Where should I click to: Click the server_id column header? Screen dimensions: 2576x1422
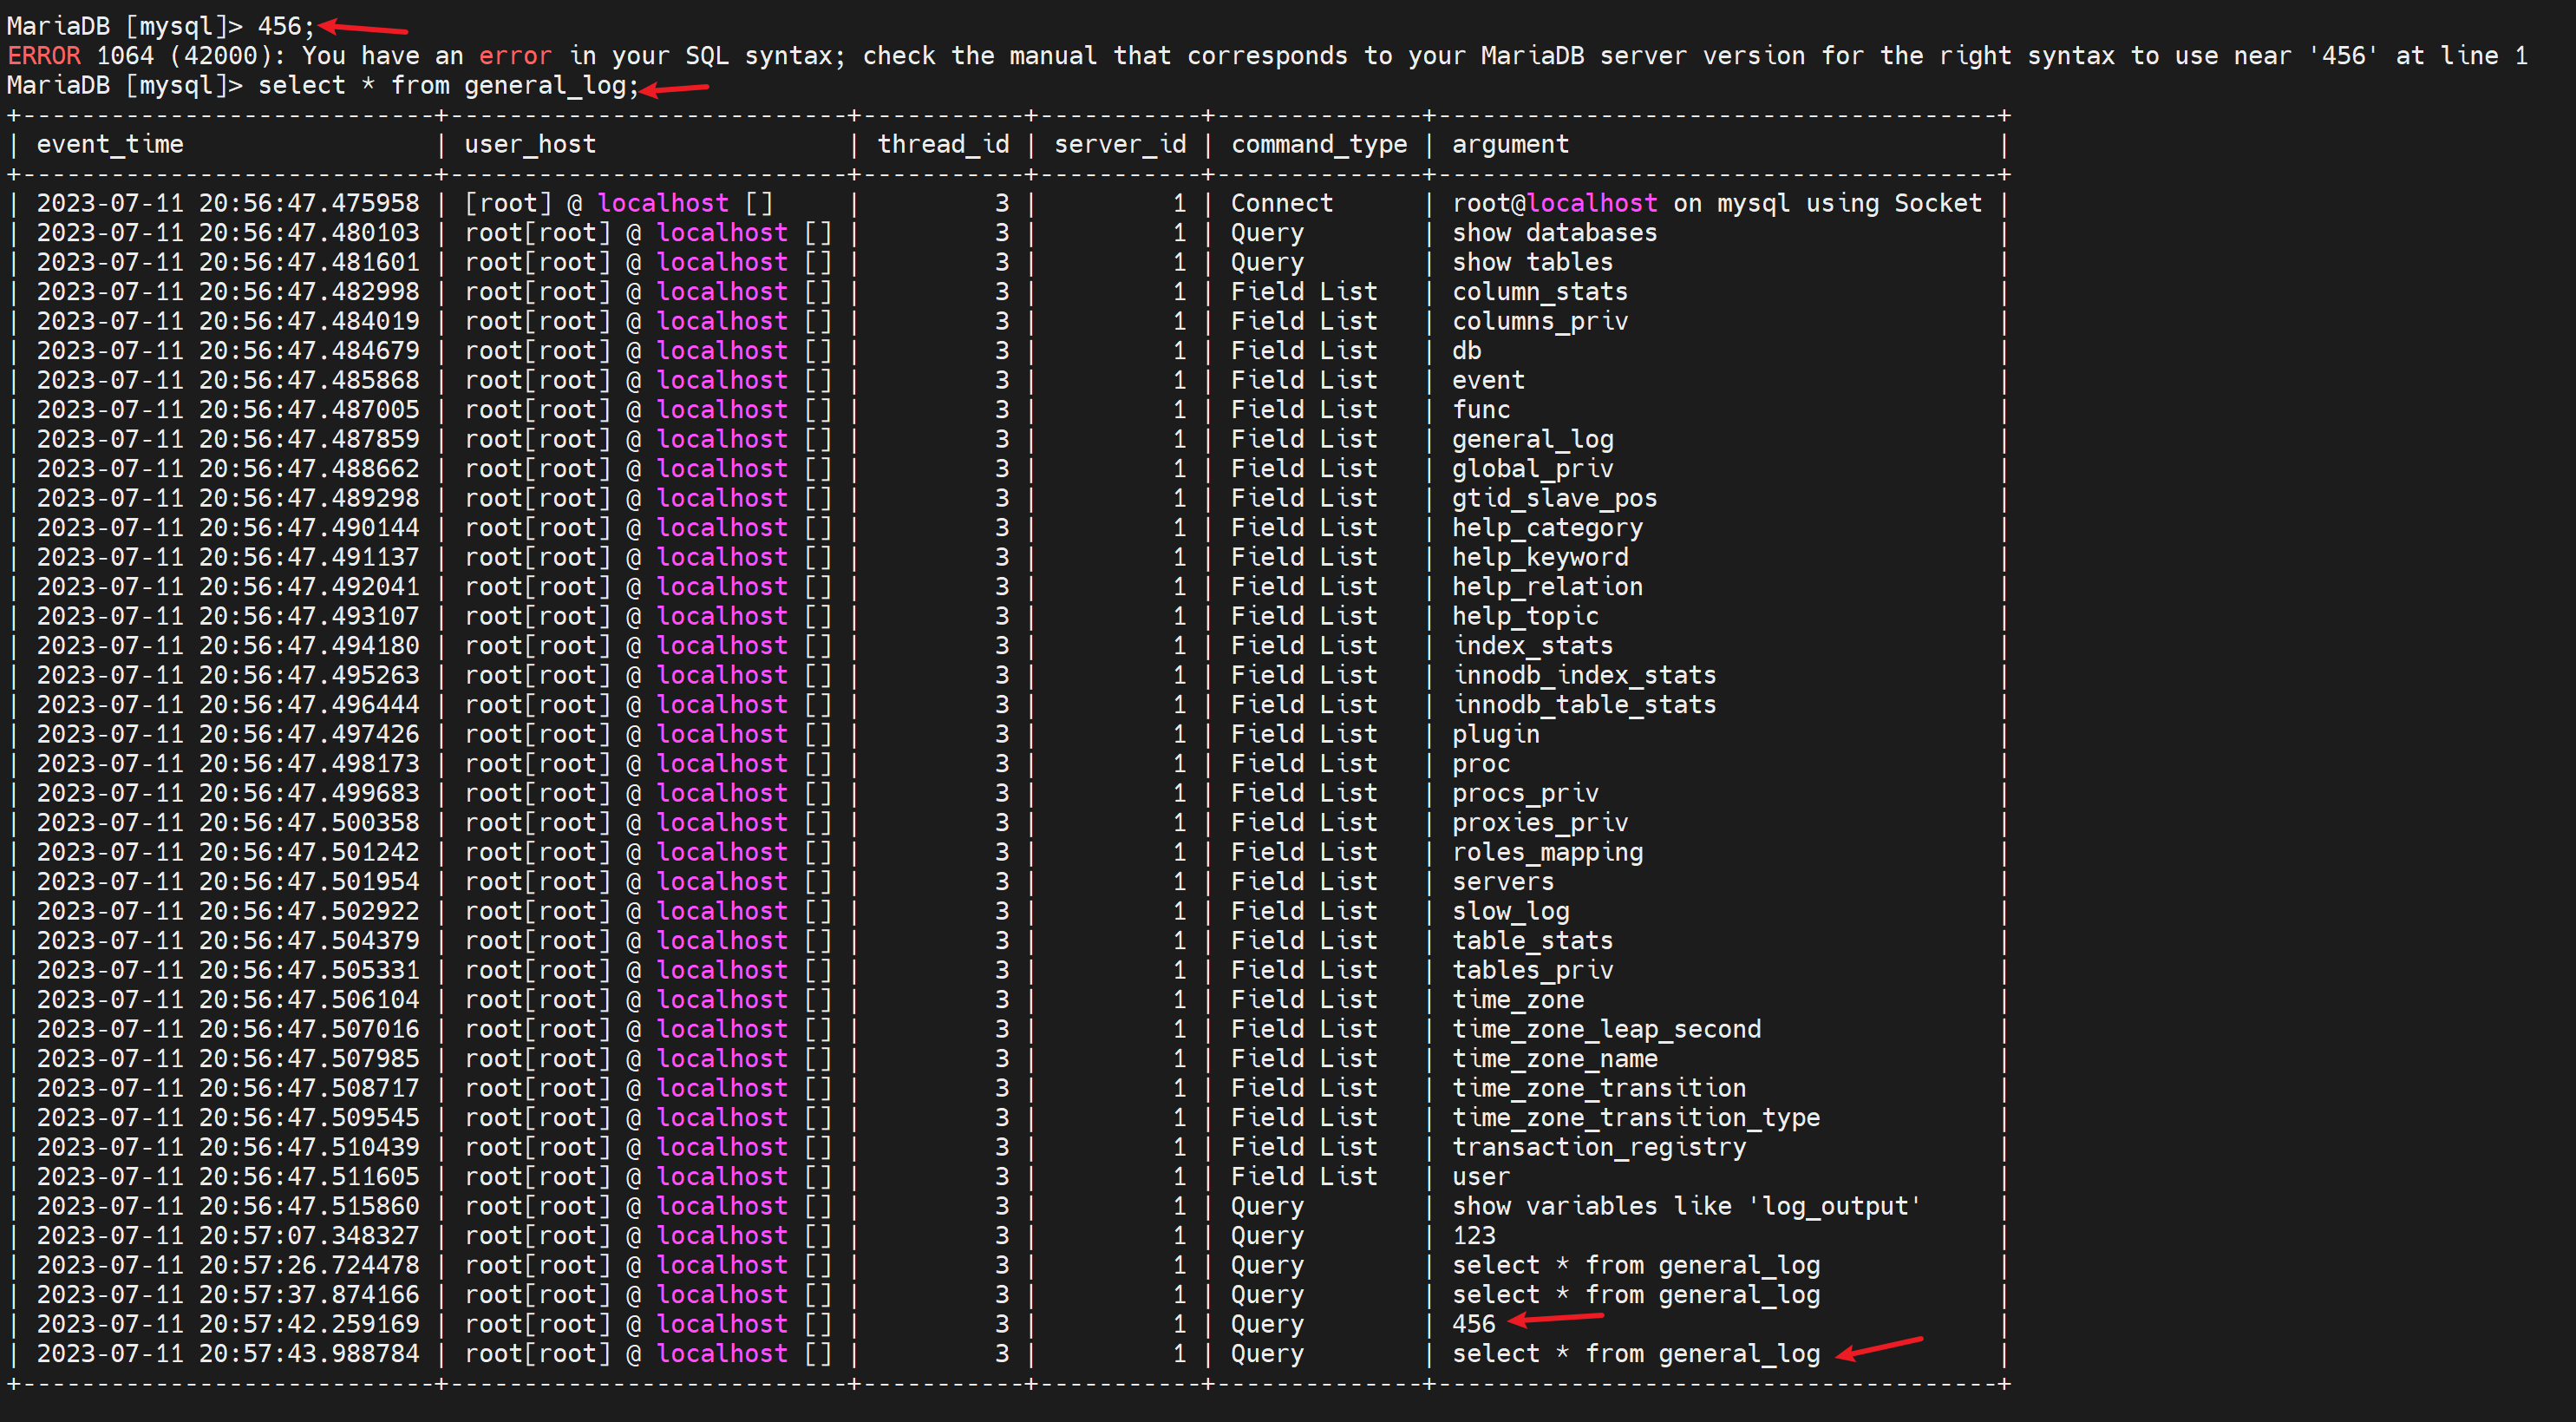[1120, 145]
